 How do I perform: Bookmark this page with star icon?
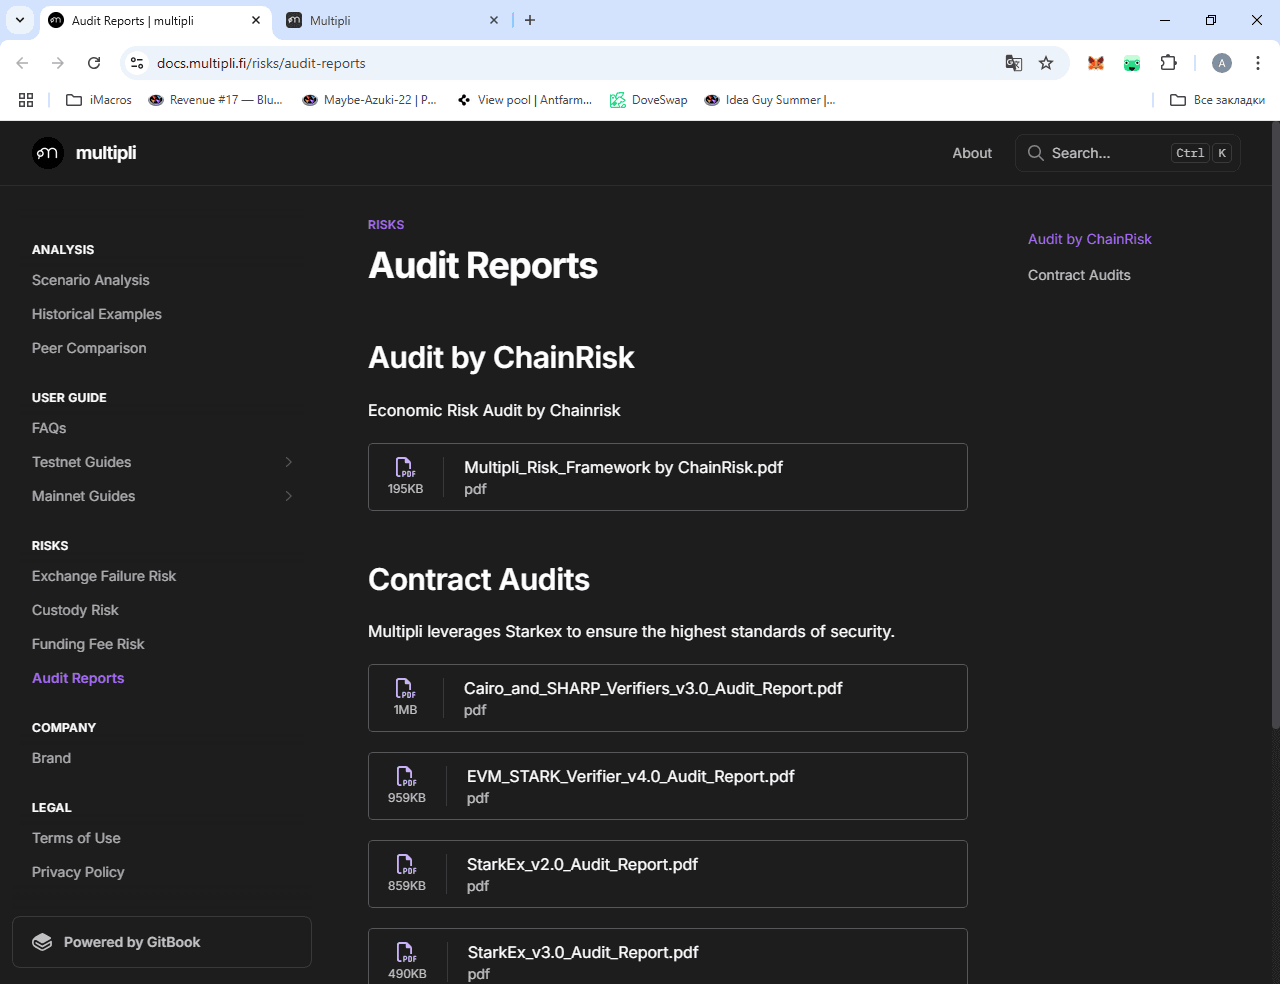click(1046, 63)
